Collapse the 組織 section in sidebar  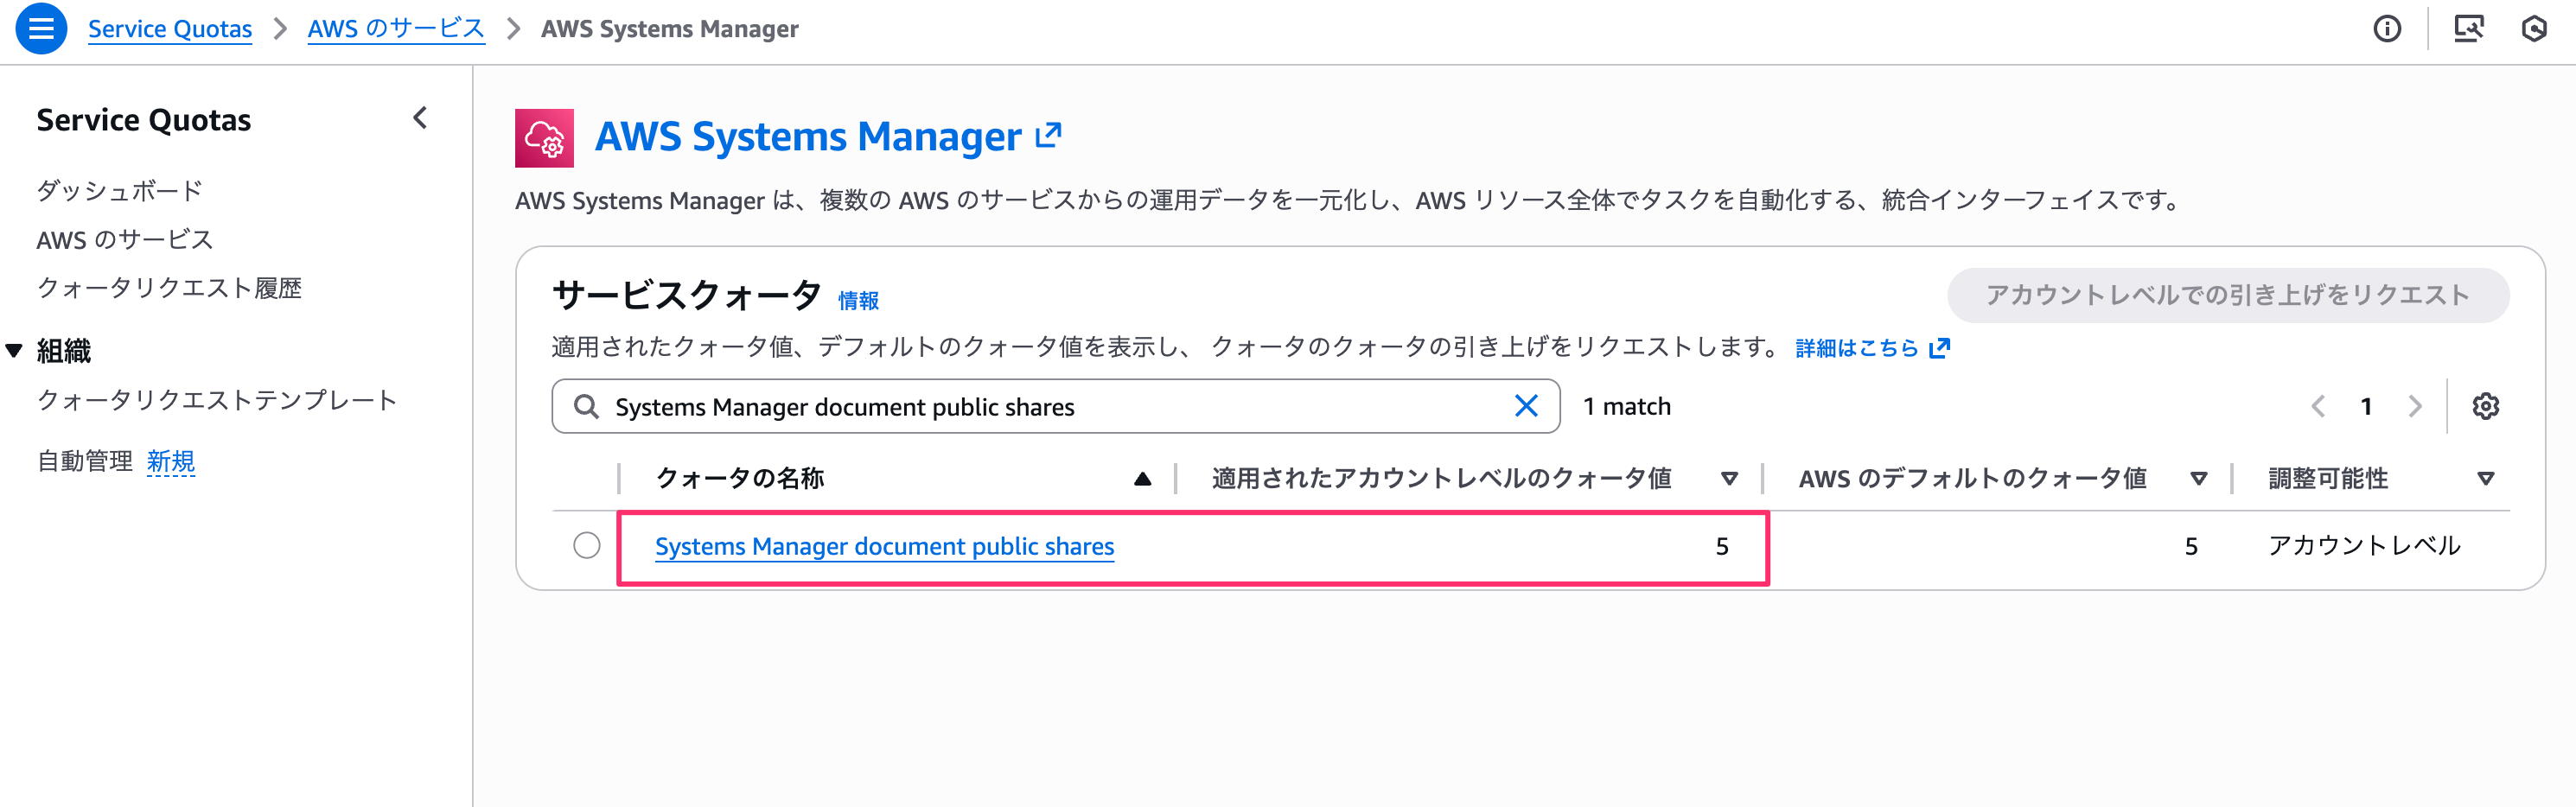[x=15, y=351]
